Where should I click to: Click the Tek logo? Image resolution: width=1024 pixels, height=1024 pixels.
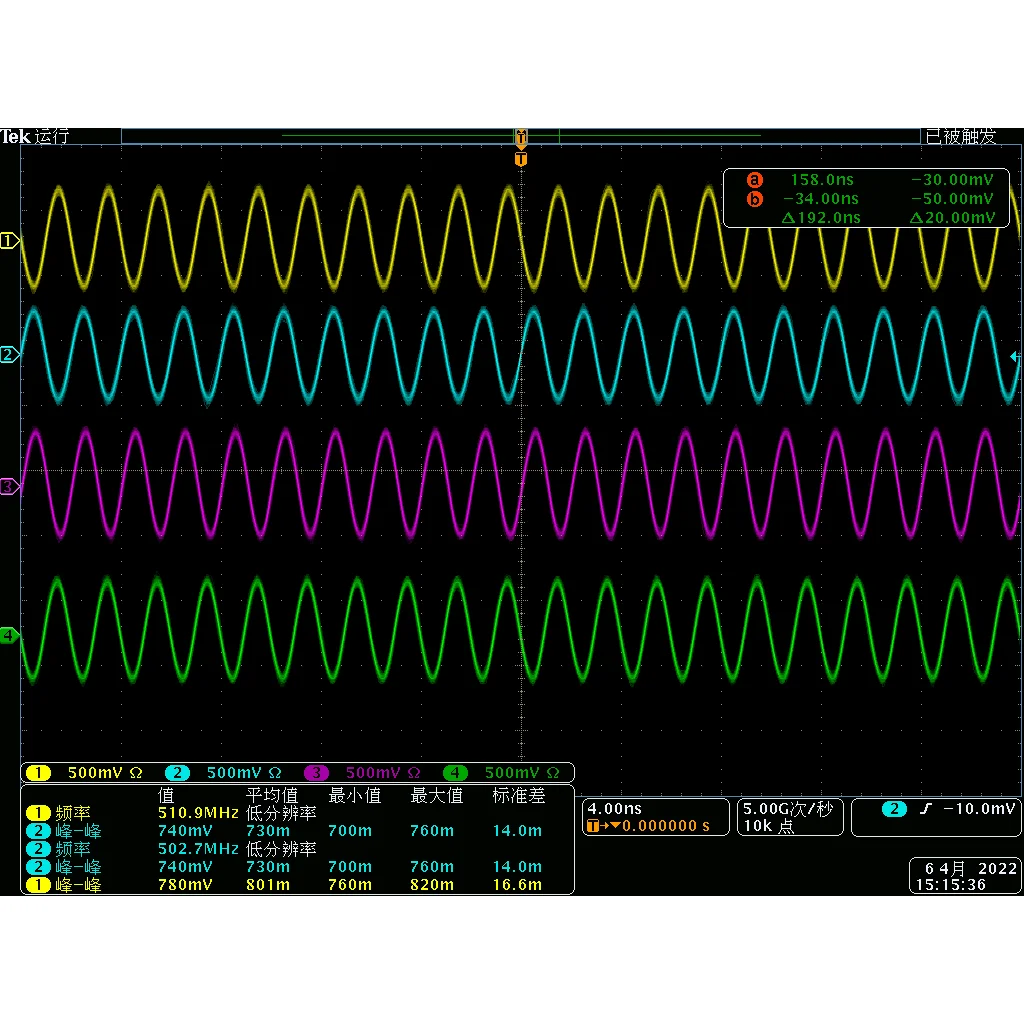click(15, 137)
